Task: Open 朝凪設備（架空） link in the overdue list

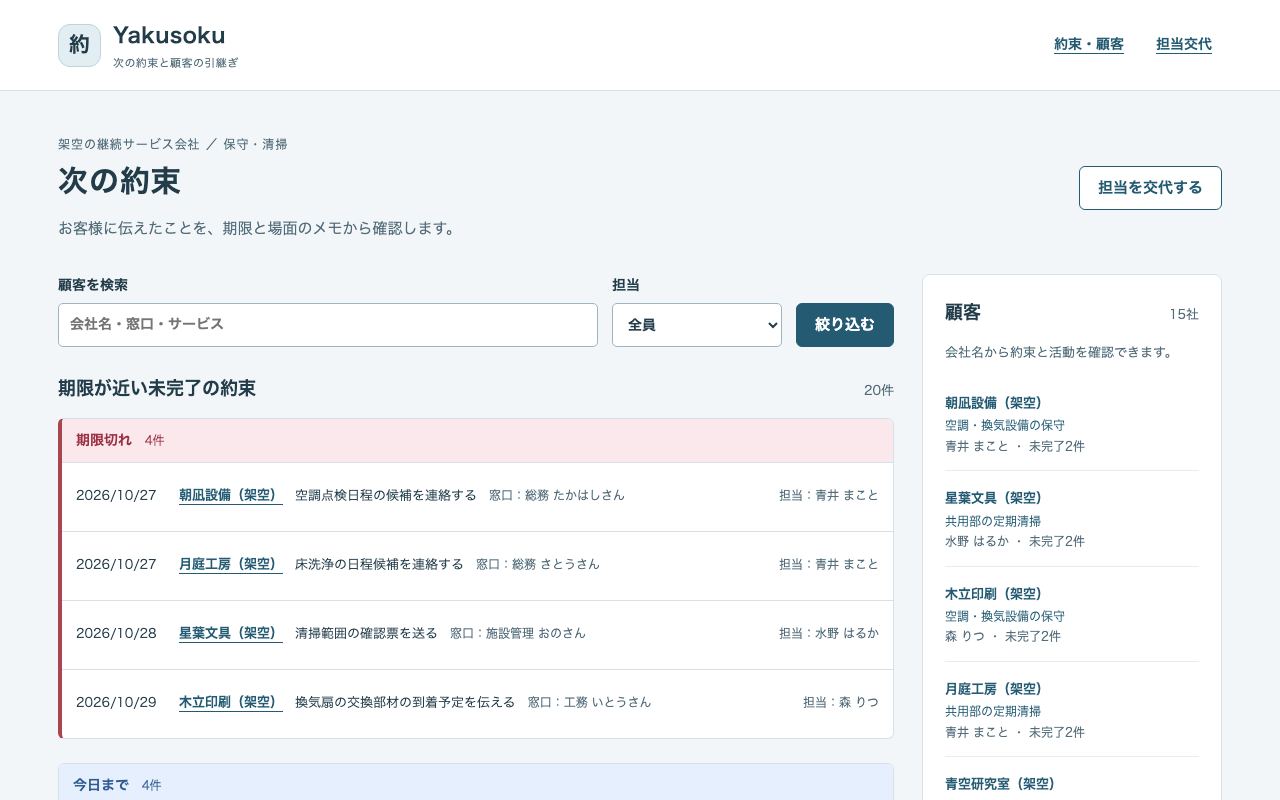Action: pyautogui.click(x=231, y=495)
